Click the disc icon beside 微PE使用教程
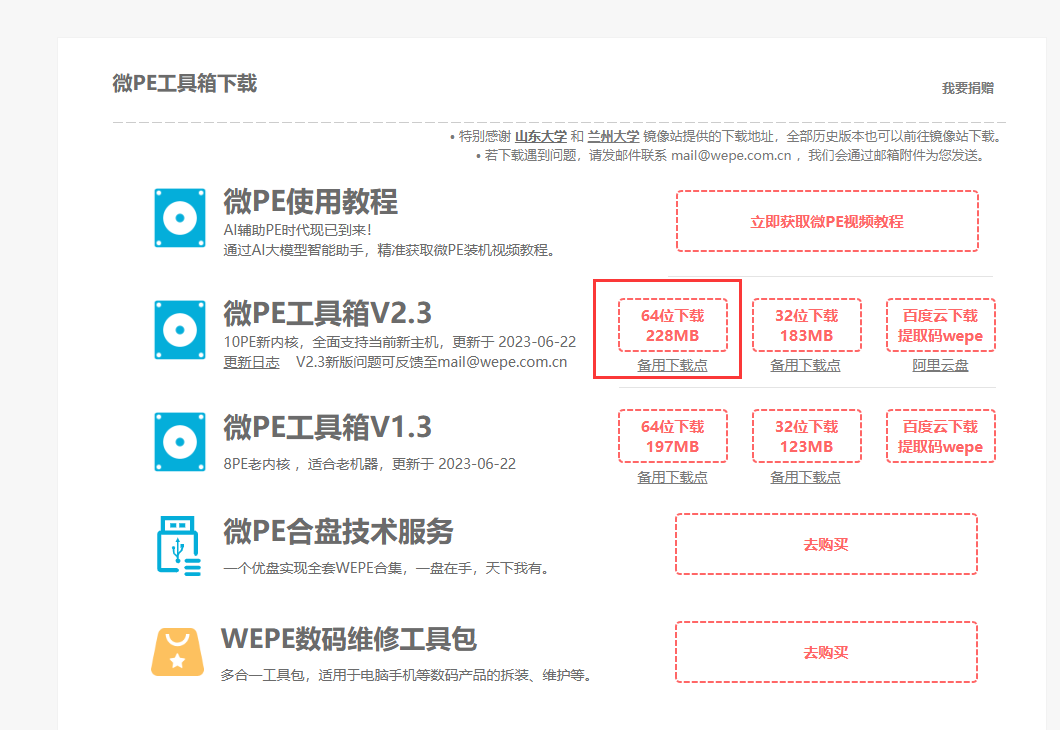 [180, 217]
